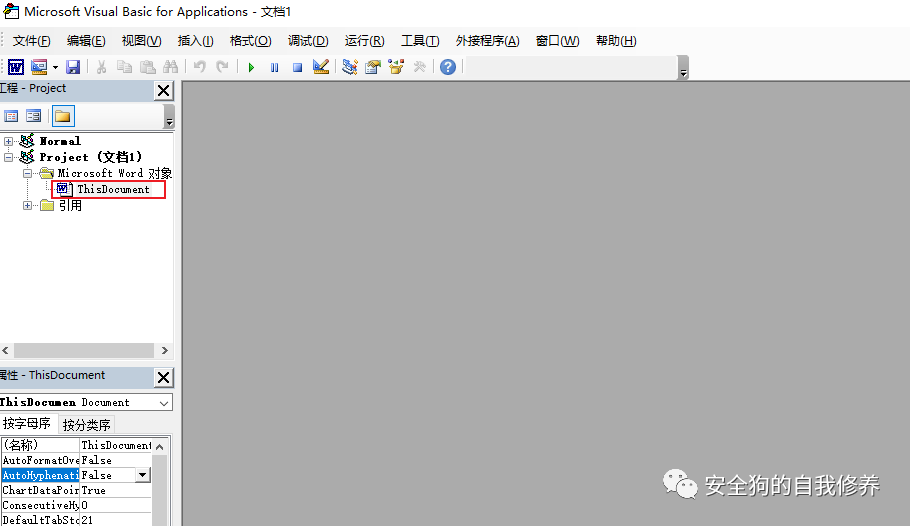Collapse the Microsoft Word 对象 folder

(x=27, y=174)
